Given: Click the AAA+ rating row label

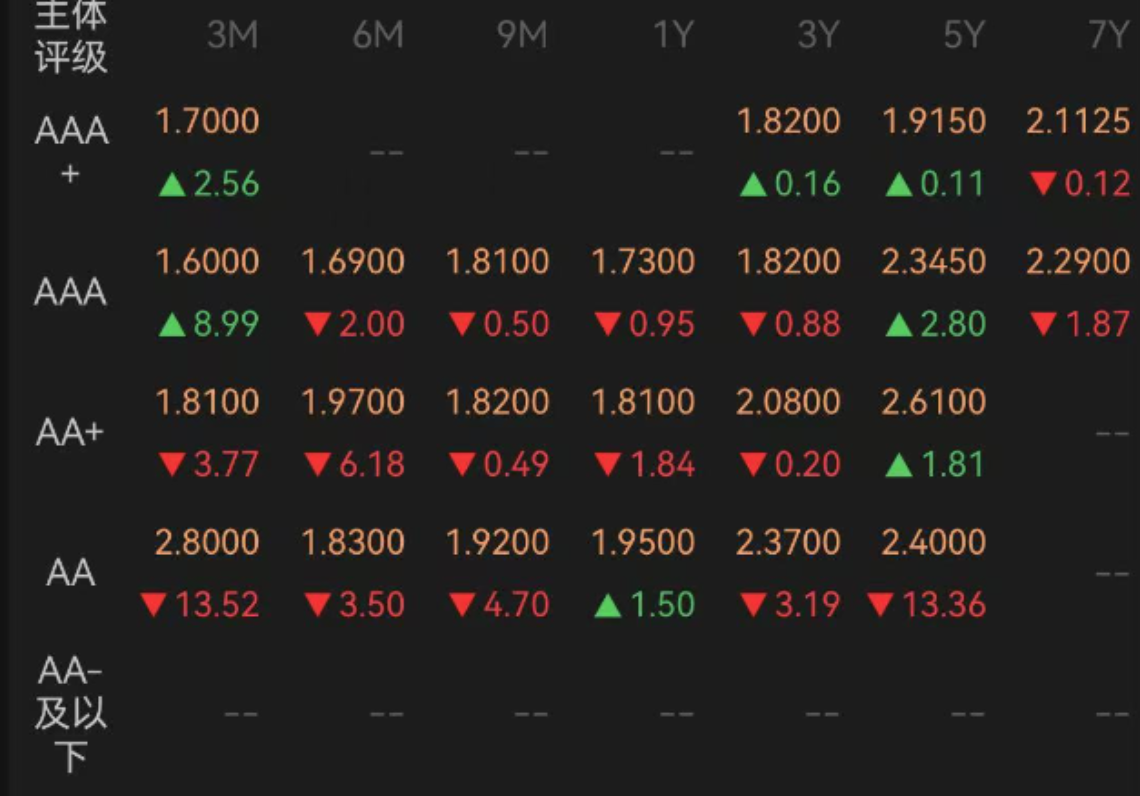Looking at the screenshot, I should point(71,151).
